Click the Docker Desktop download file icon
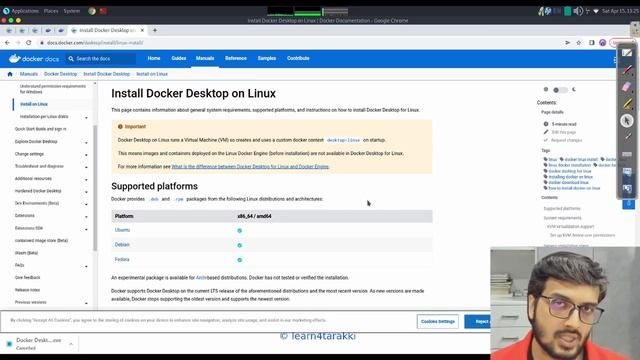The height and width of the screenshot is (360, 640). (9, 344)
